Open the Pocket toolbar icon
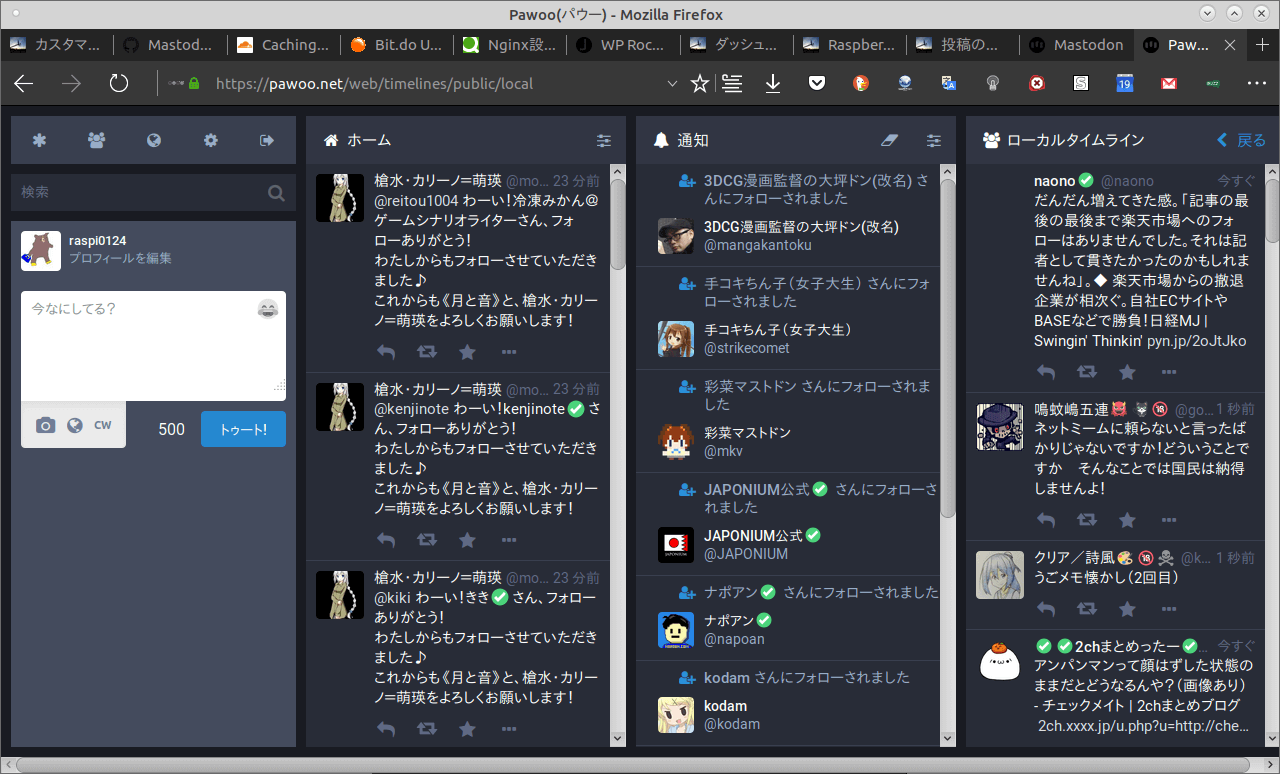 817,84
